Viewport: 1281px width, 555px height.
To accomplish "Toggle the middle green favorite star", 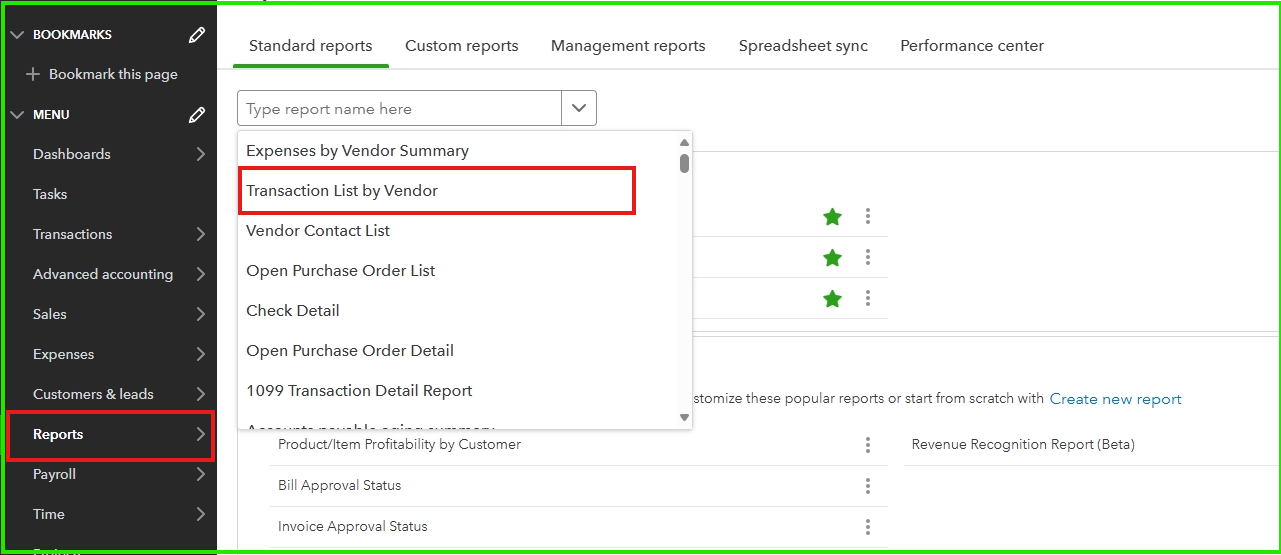I will click(832, 258).
